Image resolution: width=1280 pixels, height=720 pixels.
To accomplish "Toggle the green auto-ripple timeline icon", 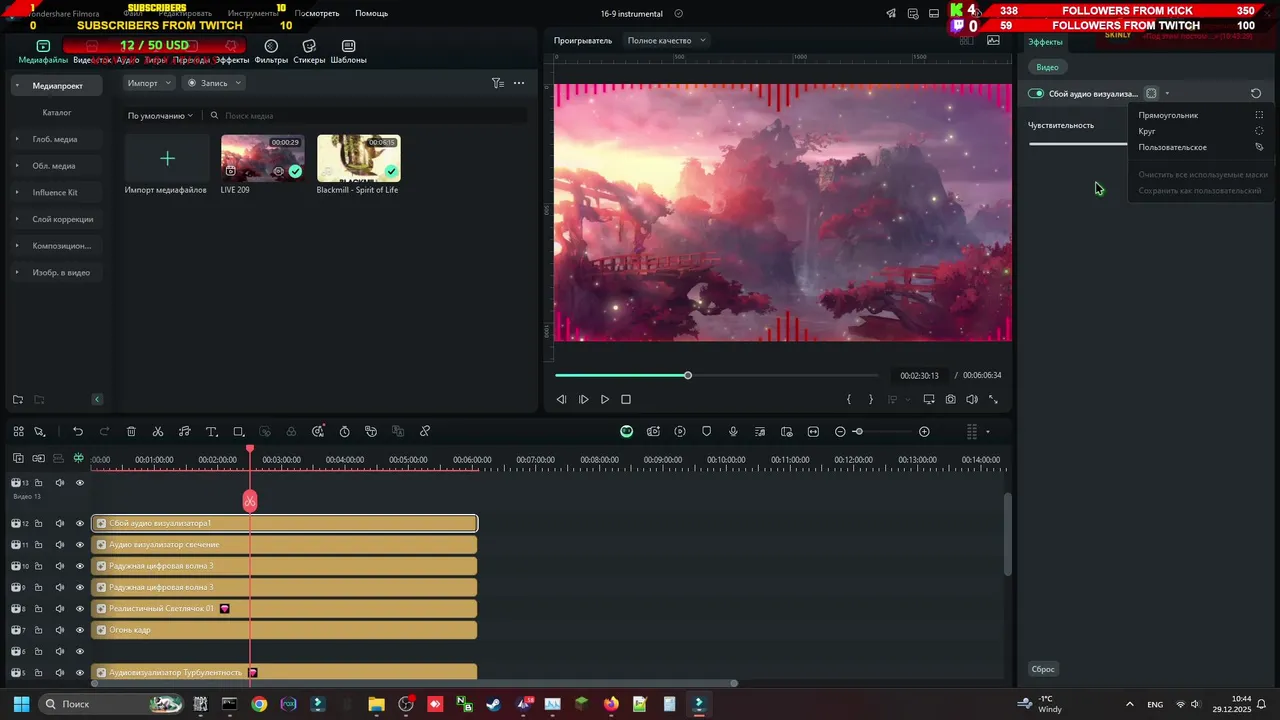I will pos(78,458).
